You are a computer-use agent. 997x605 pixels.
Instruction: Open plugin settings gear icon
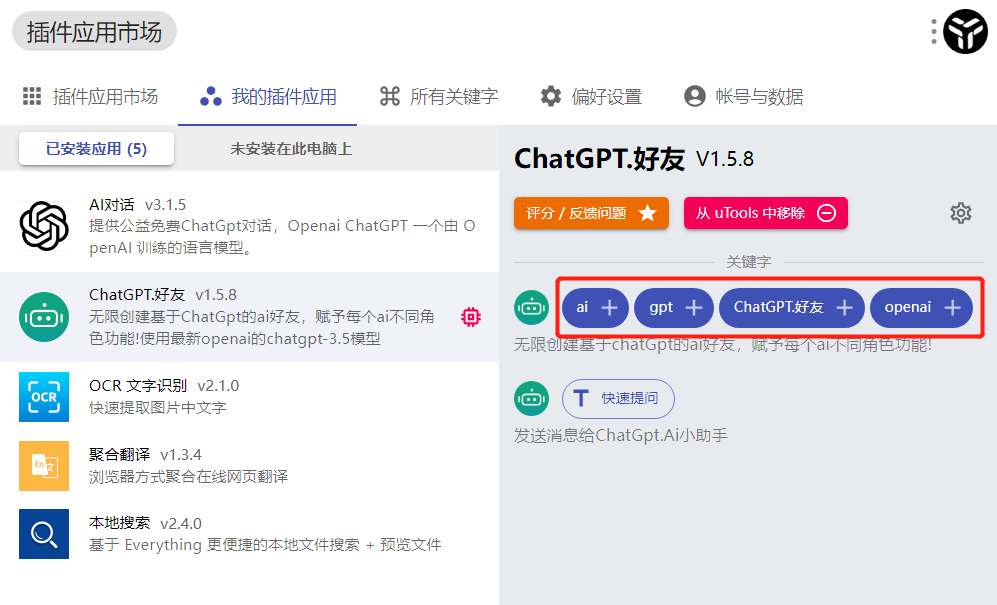(x=961, y=213)
